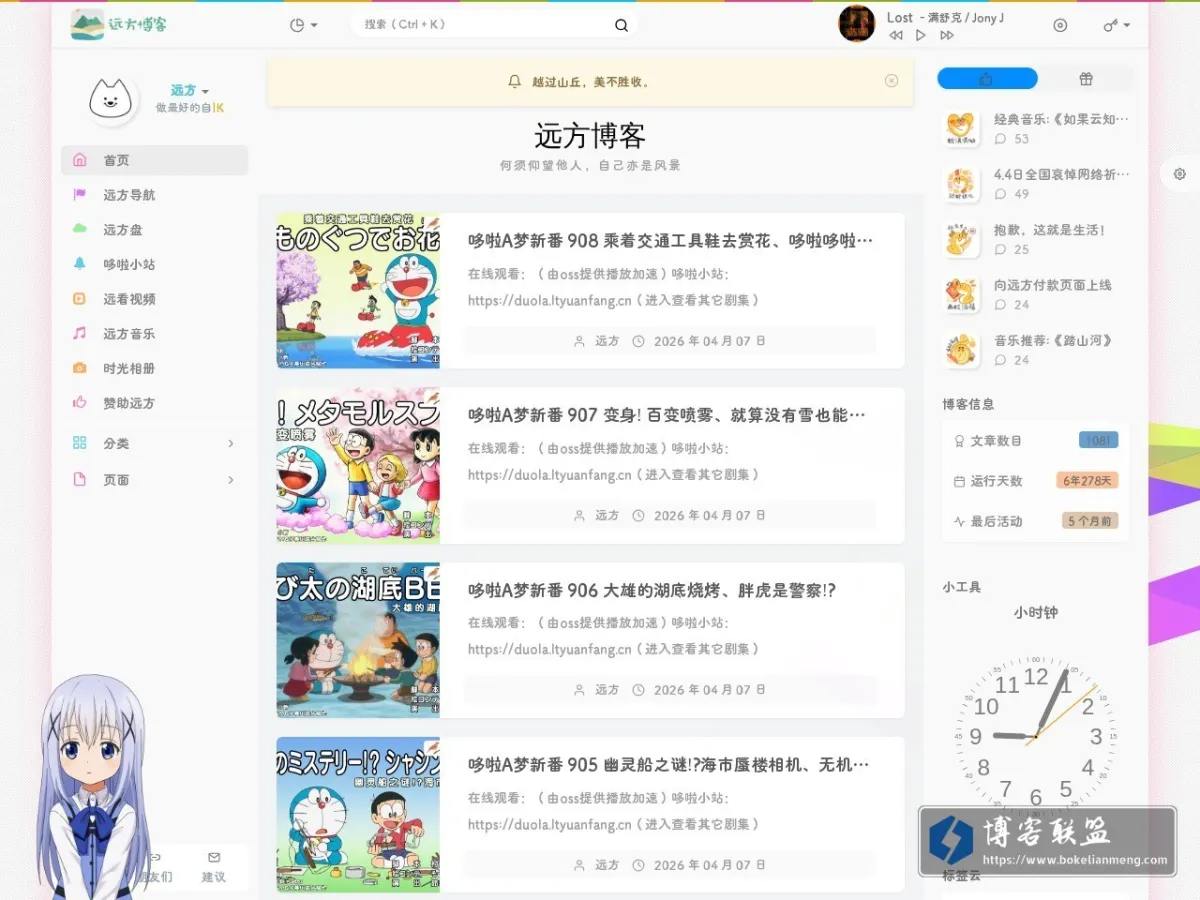Dismiss the 越过山丘 notice banner
This screenshot has height=900, width=1200.
click(891, 81)
